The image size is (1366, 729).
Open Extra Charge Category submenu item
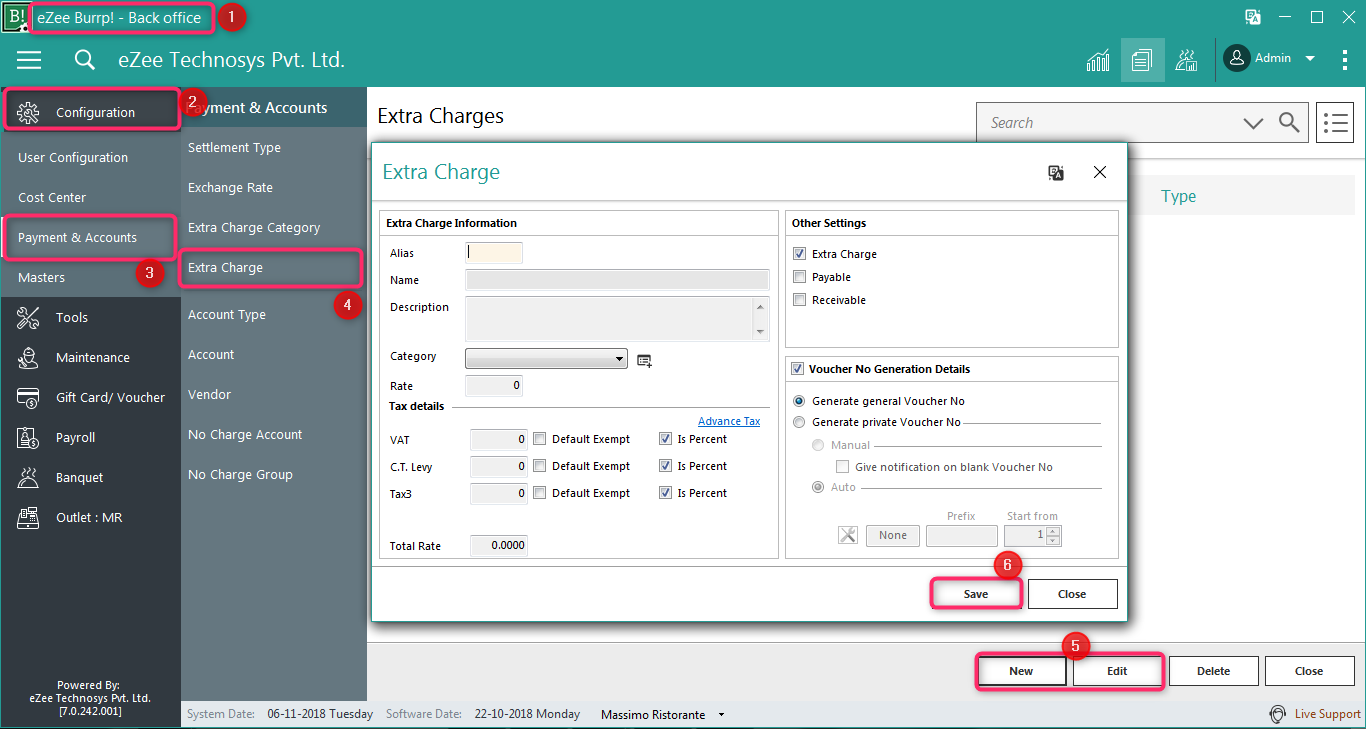(254, 228)
